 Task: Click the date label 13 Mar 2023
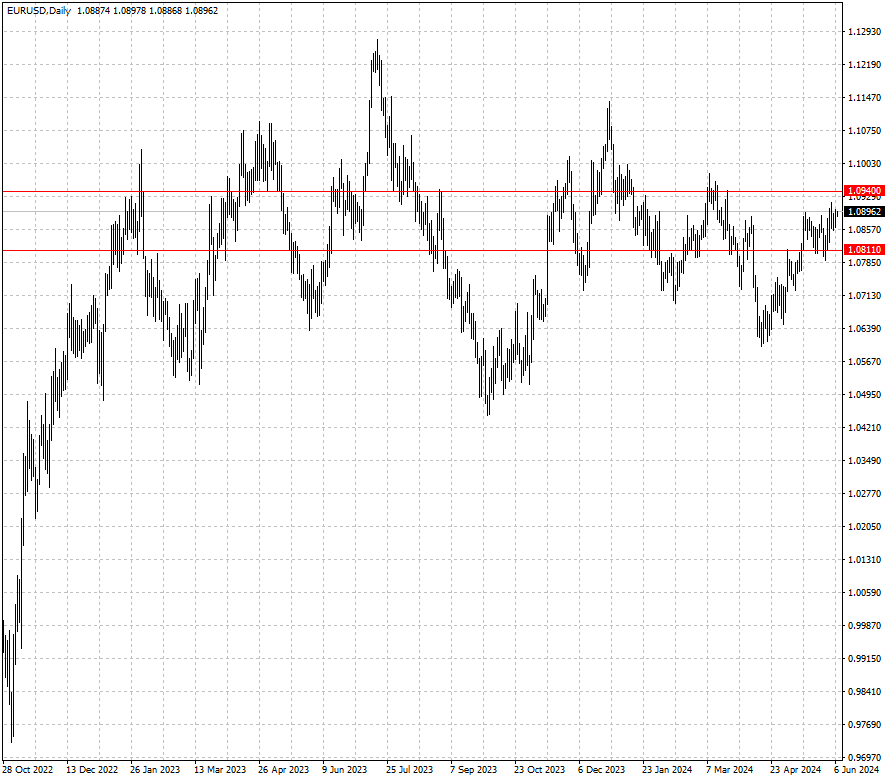pos(220,770)
